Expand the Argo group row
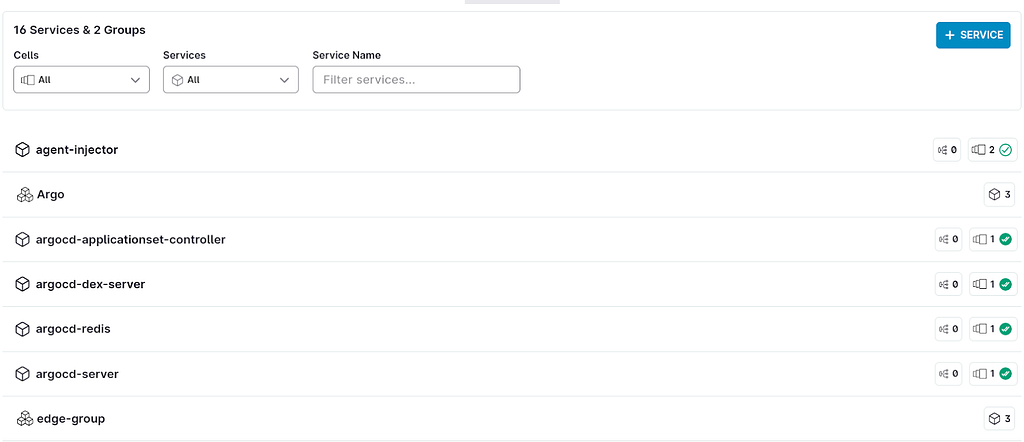1024x442 pixels. point(512,195)
